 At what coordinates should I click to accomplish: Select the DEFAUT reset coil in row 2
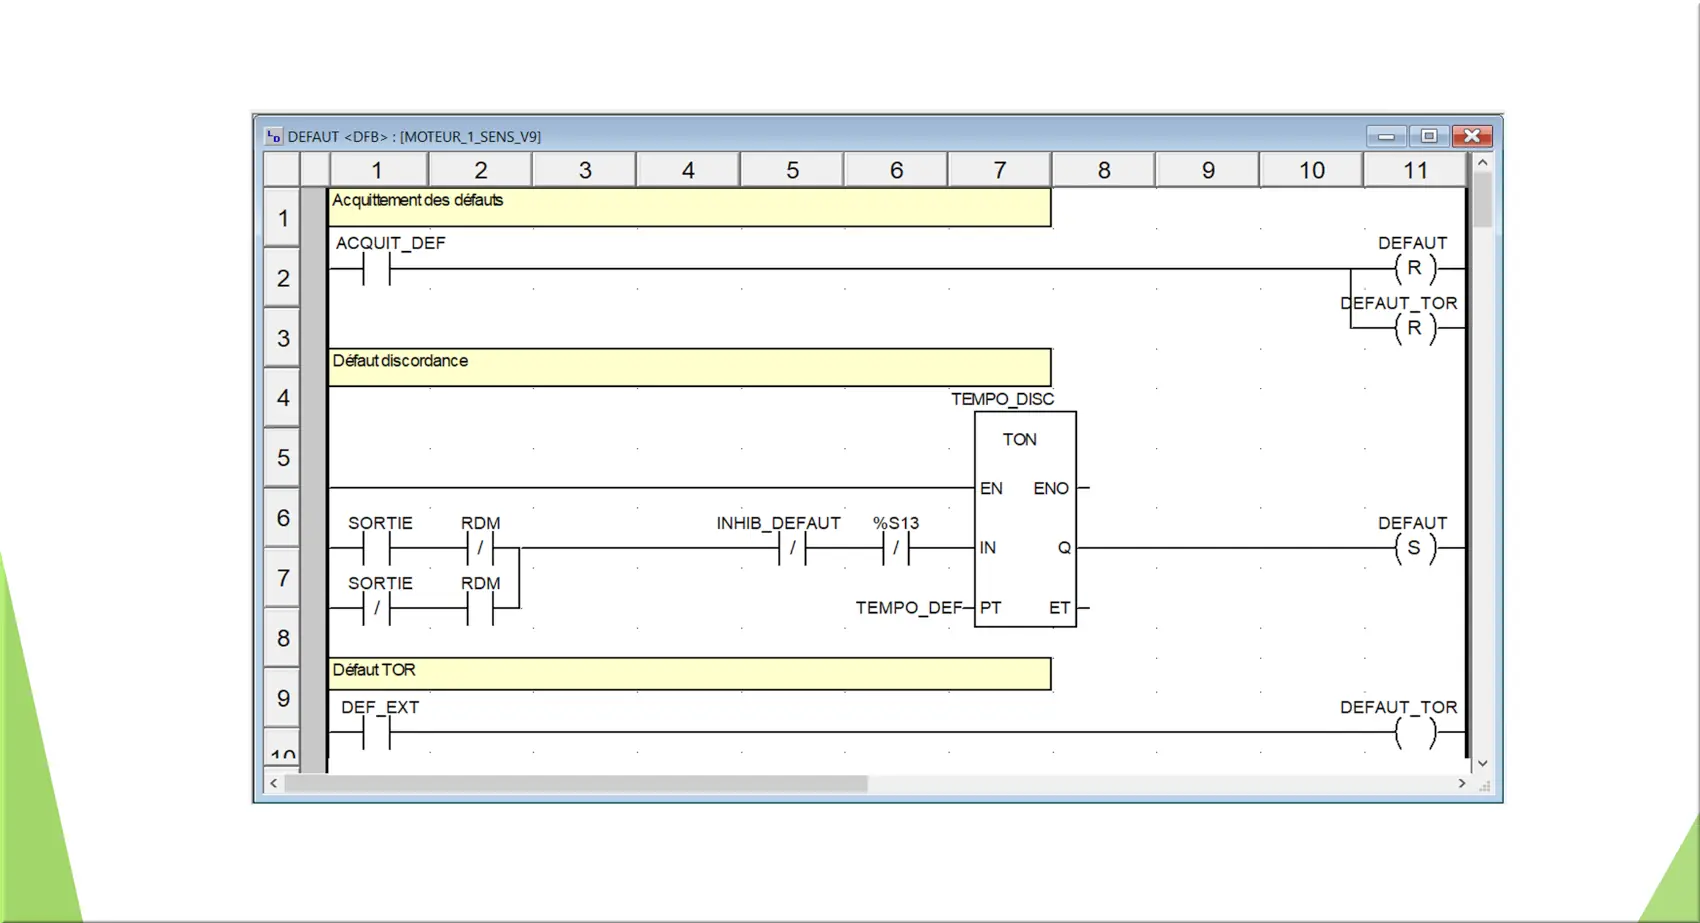pyautogui.click(x=1414, y=268)
